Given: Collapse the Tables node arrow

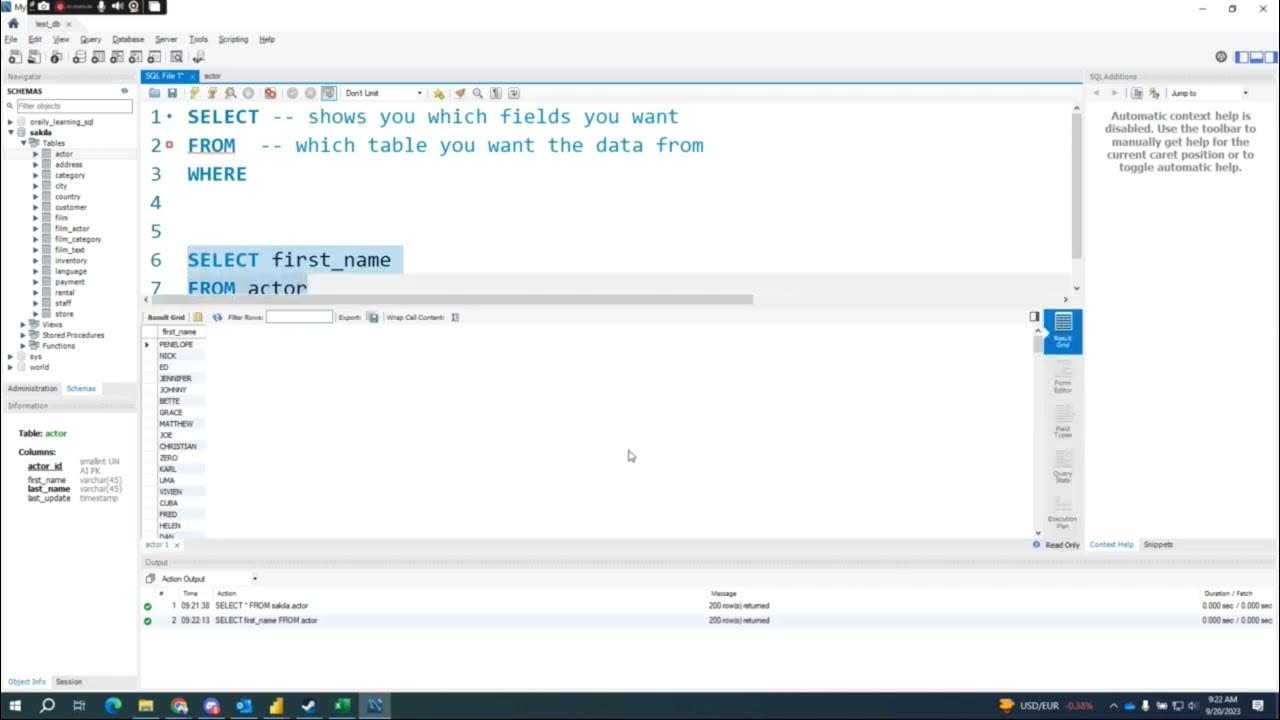Looking at the screenshot, I should [x=24, y=143].
